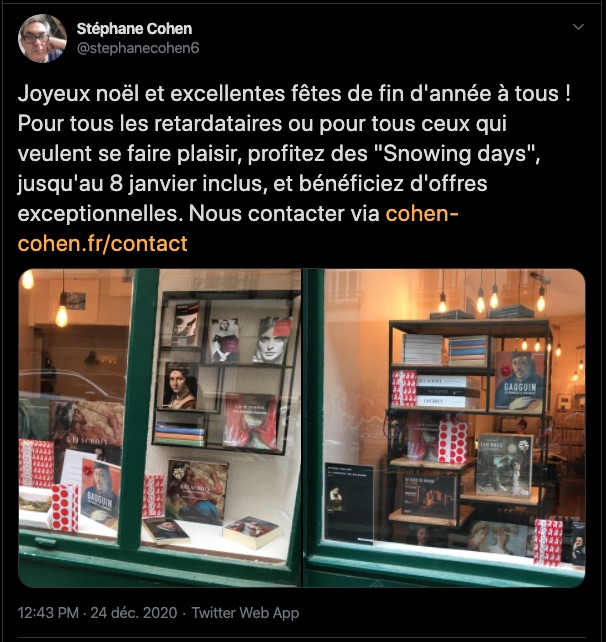Open the right shop window photo
606x642 pixels.
444,428
